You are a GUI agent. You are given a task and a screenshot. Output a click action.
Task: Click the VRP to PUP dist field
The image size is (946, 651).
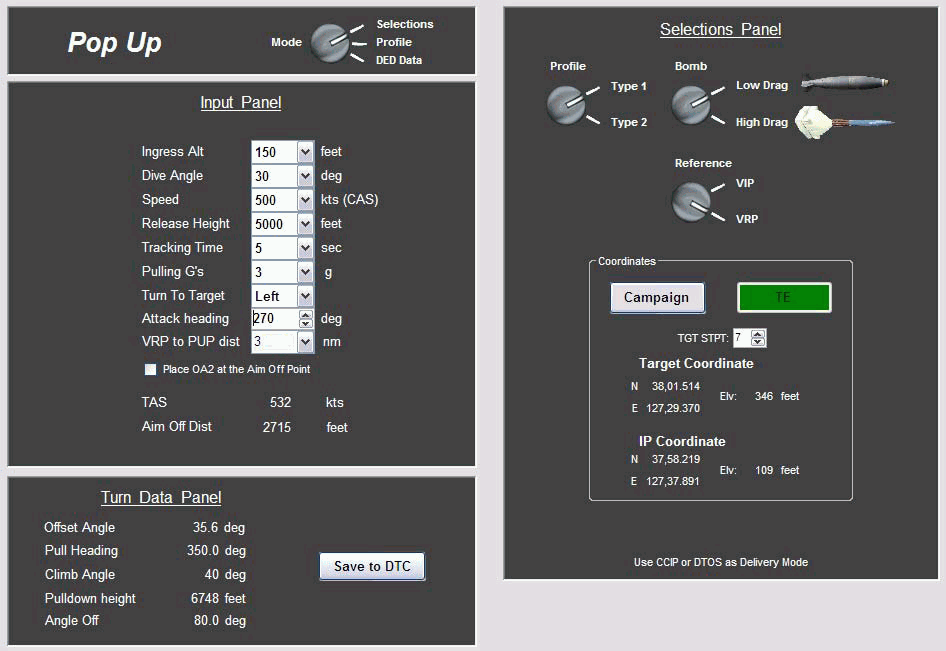tap(273, 342)
